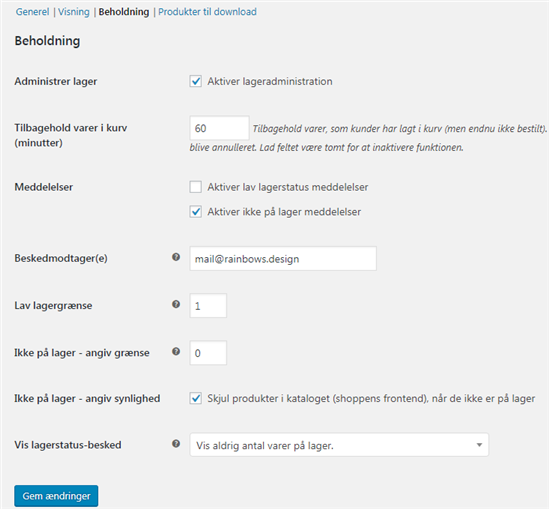Open the Generel settings tab
This screenshot has width=549, height=509.
33,12
